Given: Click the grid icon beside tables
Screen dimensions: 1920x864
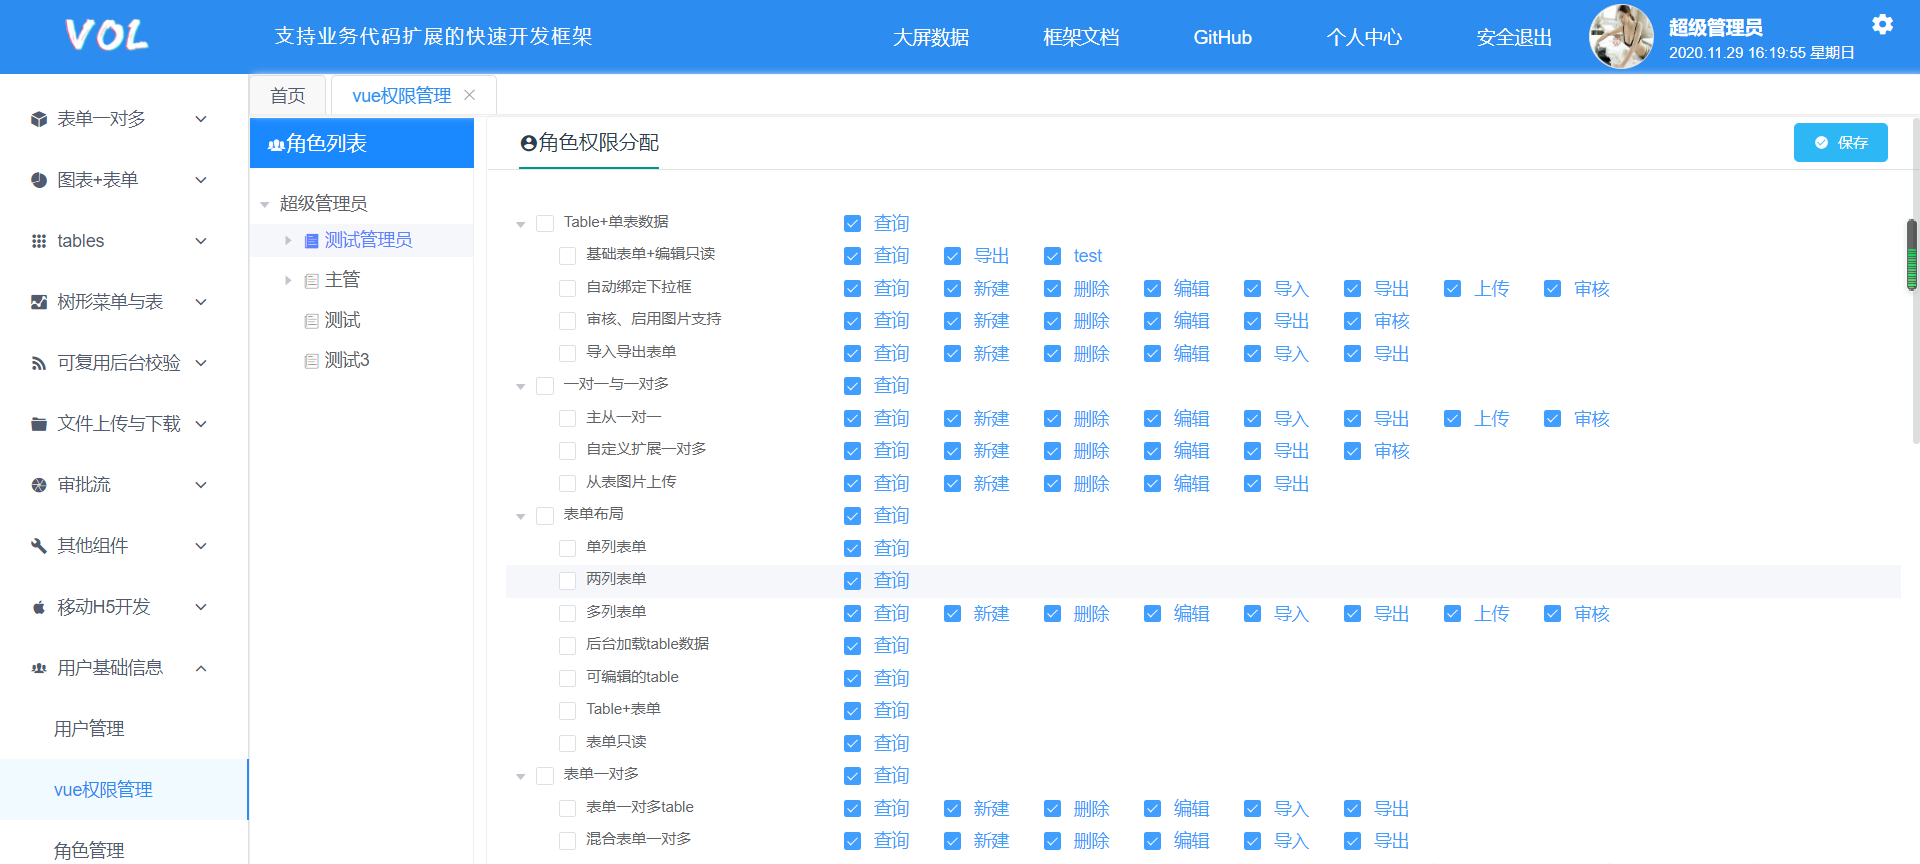Looking at the screenshot, I should (x=39, y=241).
